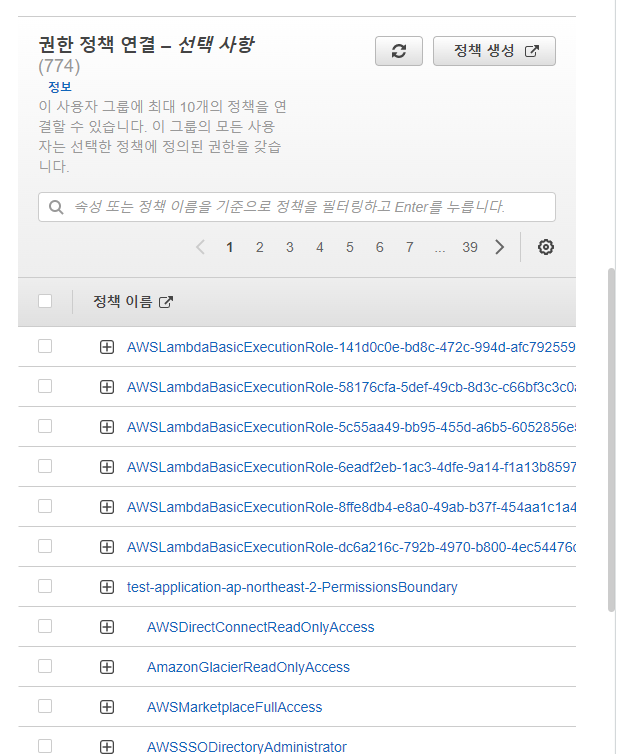Click the refresh policies icon button
Viewport: 631px width, 754px height.
(399, 51)
